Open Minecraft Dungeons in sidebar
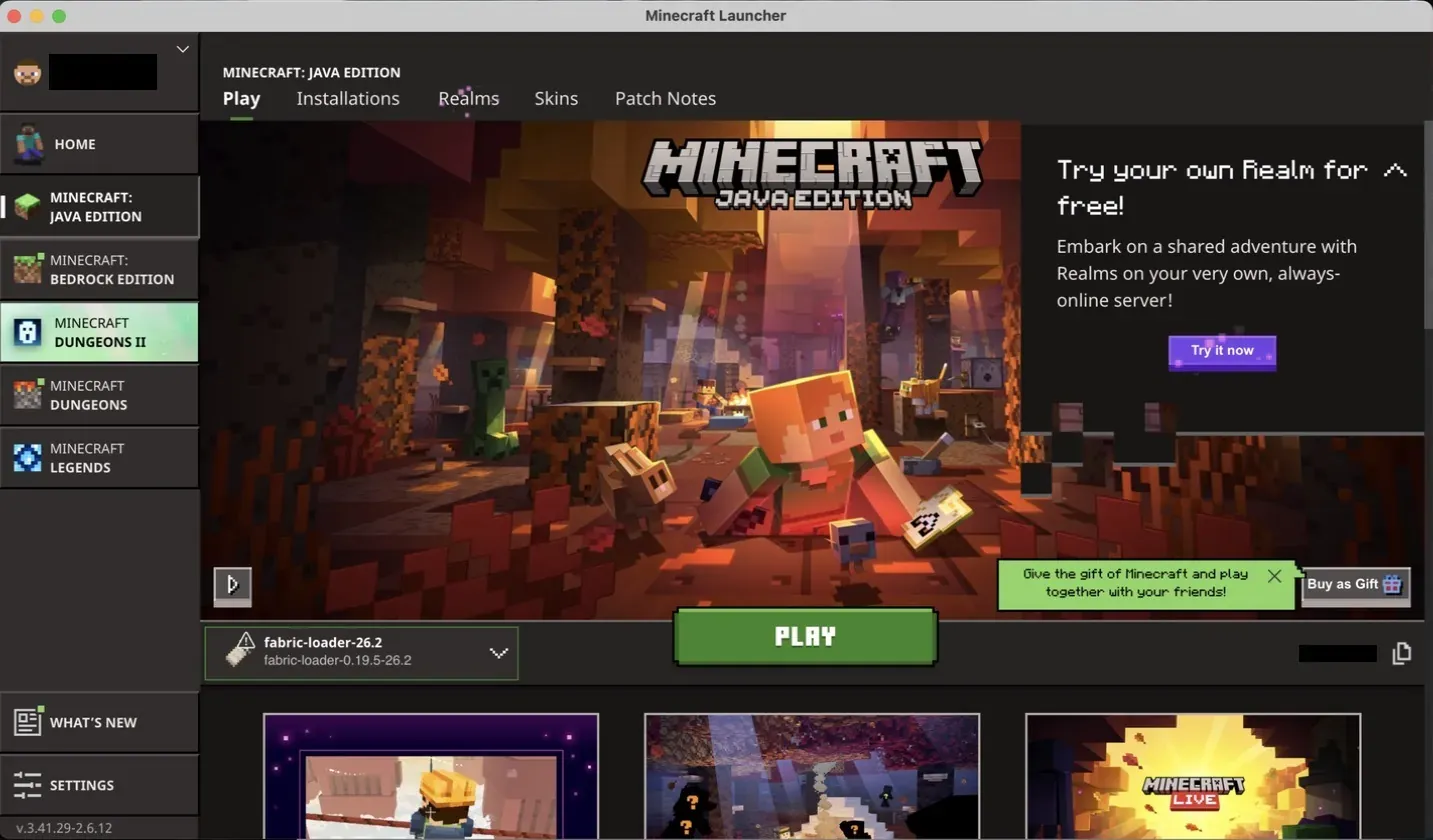 [x=99, y=395]
